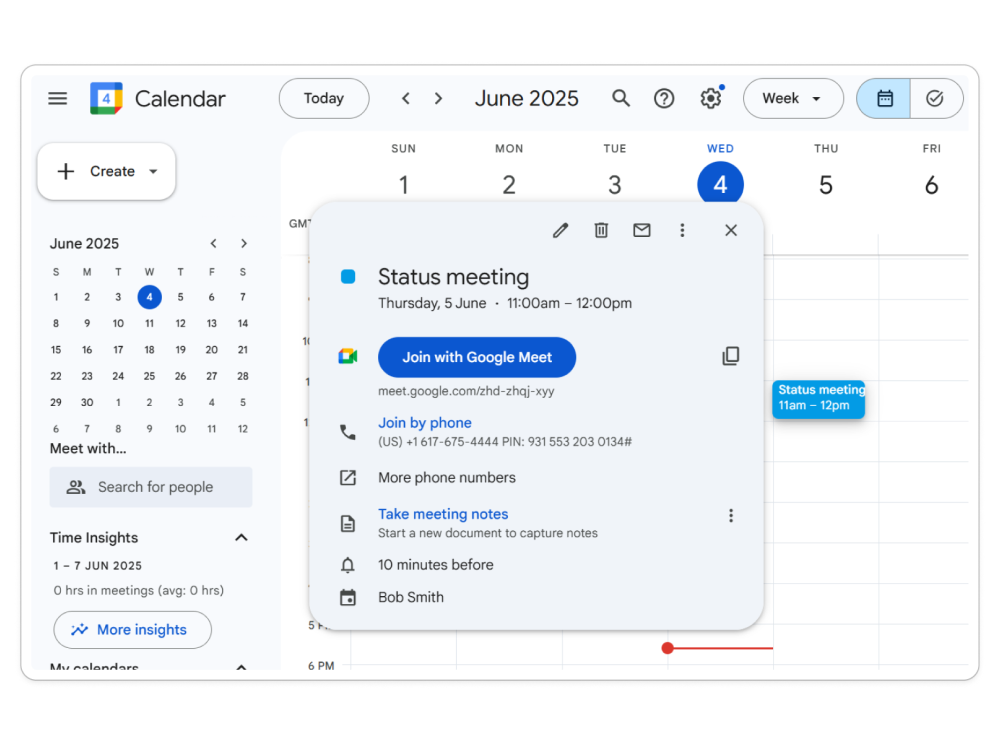Open the Week view dropdown
Screen dimensions: 1000x750
pyautogui.click(x=792, y=98)
